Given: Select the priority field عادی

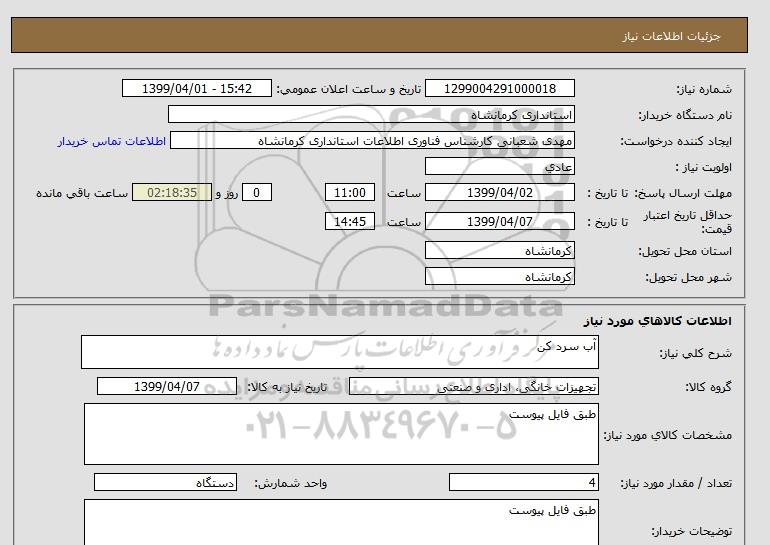Looking at the screenshot, I should click(499, 166).
